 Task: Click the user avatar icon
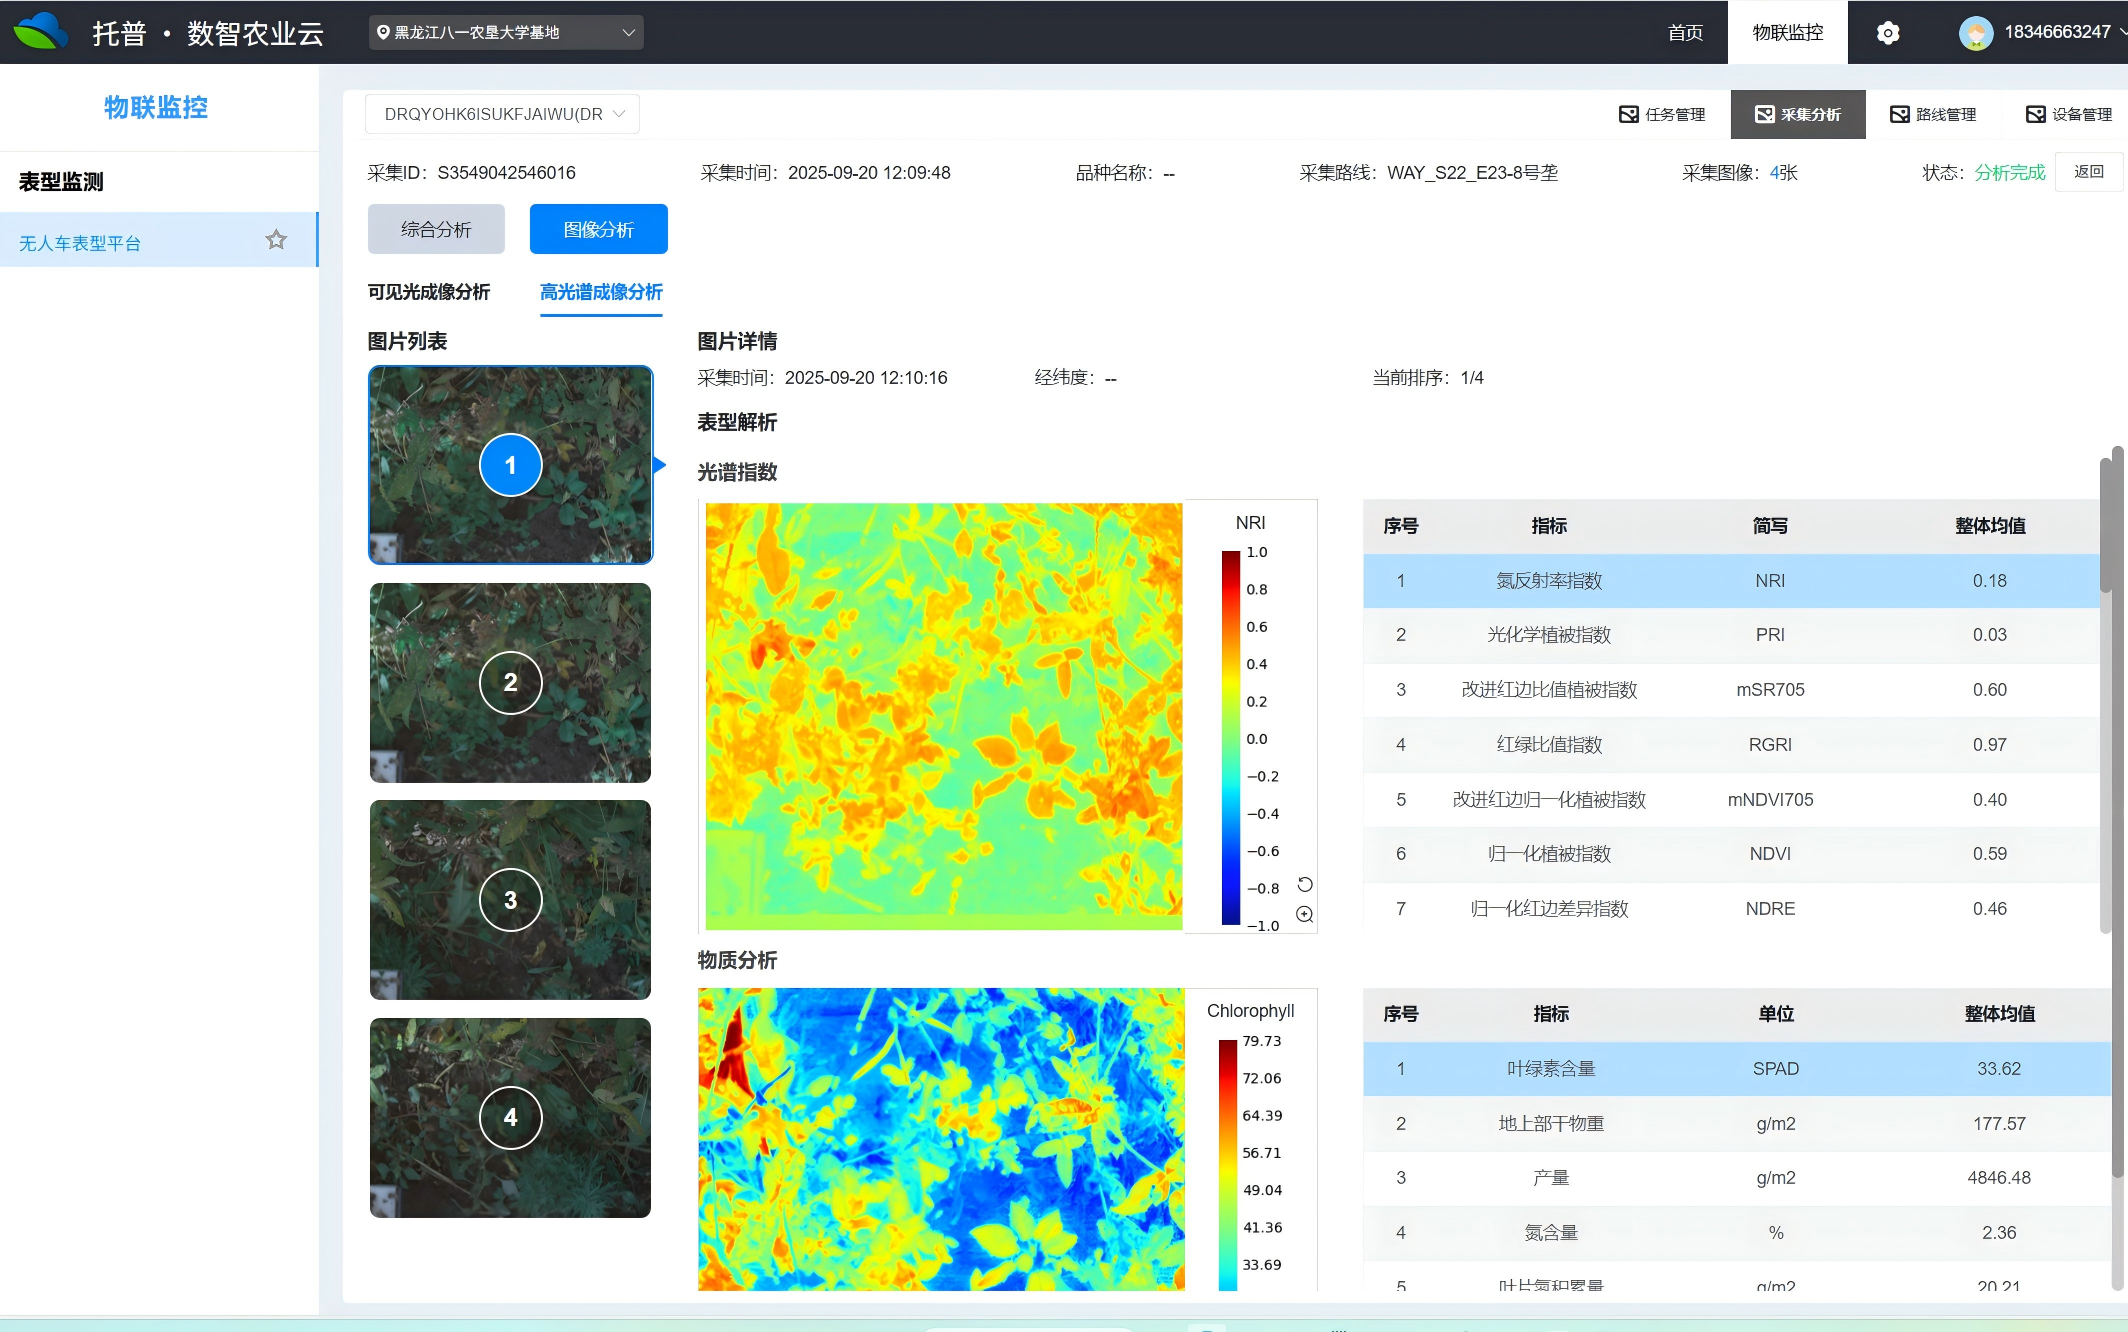coord(1975,33)
